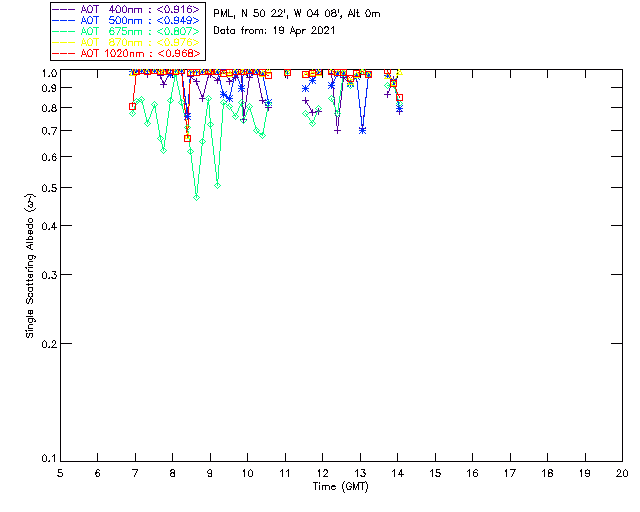This screenshot has height=512, width=640.
Task: Click the y-axis label 0.8
Action: (x=49, y=108)
